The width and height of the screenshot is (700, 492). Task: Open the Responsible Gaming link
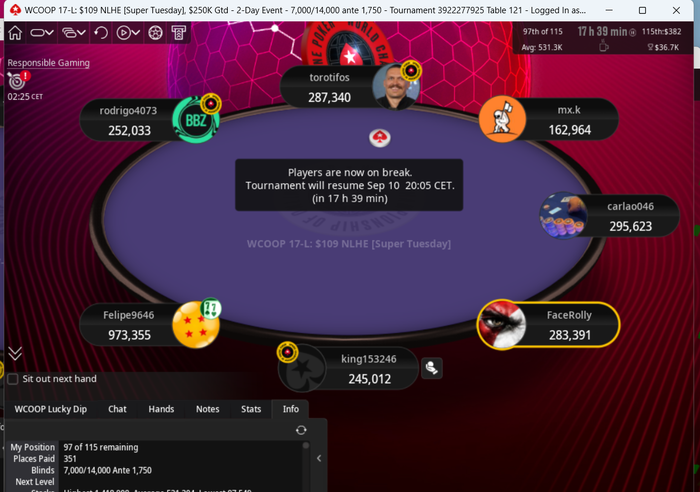[48, 63]
